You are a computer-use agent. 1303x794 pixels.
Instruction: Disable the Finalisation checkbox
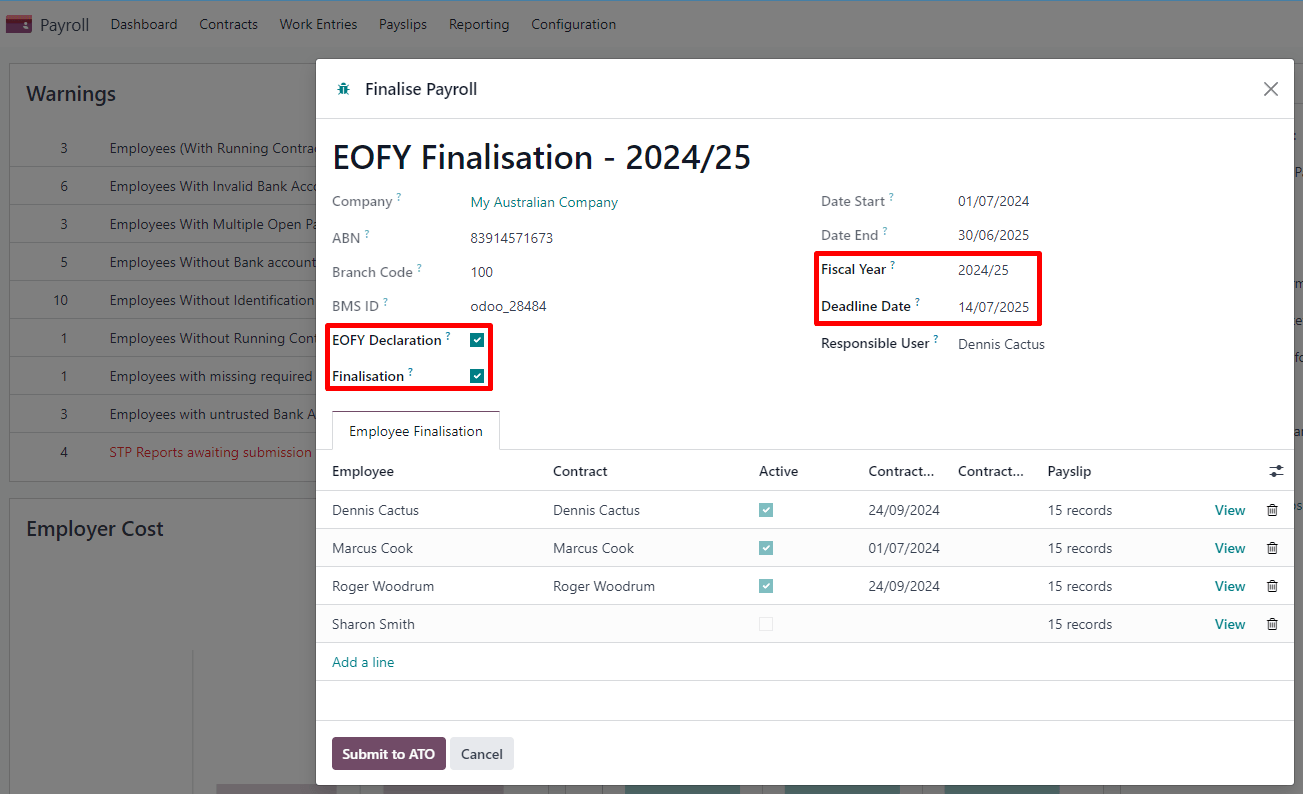tap(477, 376)
